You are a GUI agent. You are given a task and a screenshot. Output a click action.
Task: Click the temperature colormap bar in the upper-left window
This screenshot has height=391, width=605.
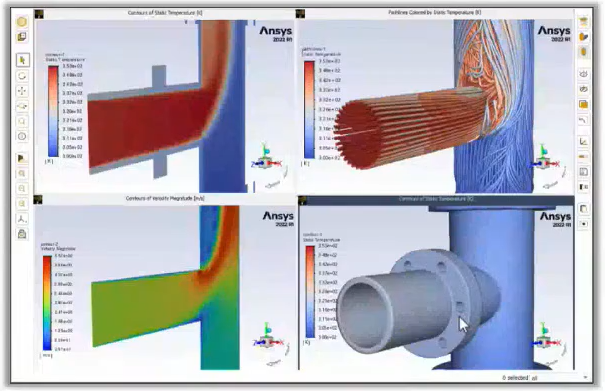pos(53,111)
